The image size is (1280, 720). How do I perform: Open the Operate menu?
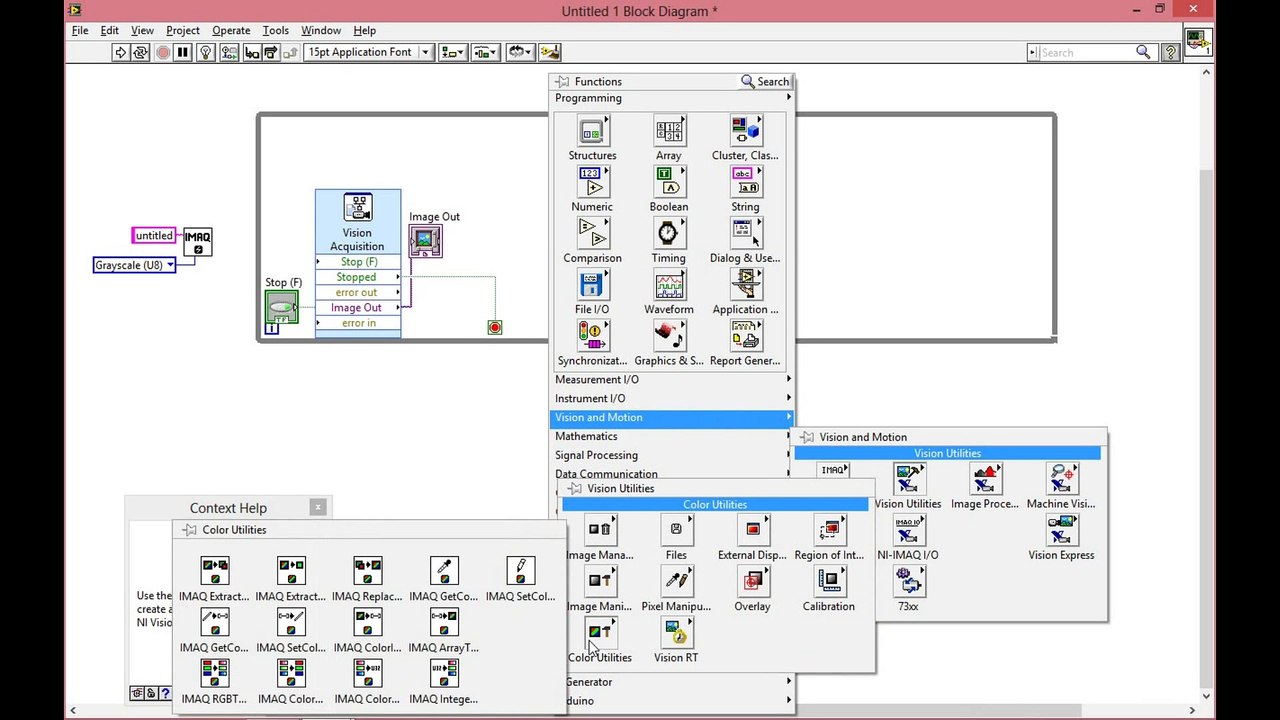(231, 31)
